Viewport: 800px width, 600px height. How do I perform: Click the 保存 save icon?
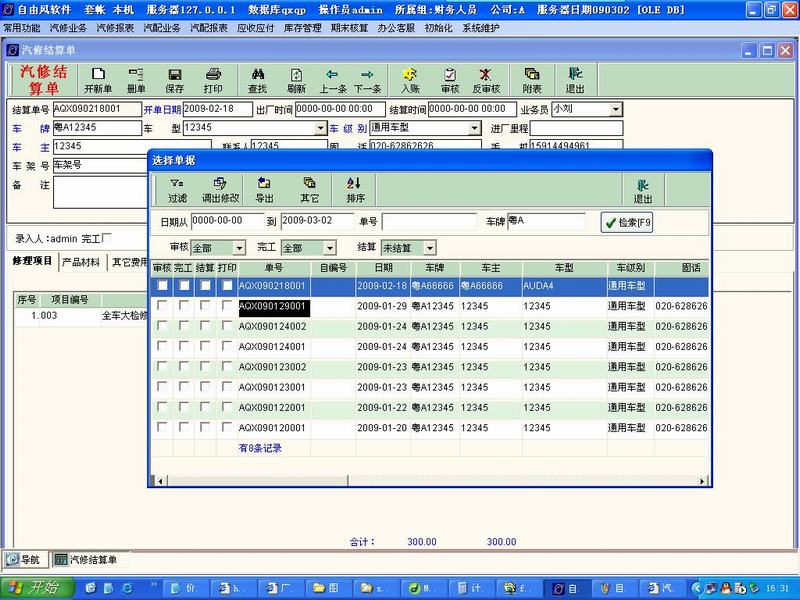click(x=174, y=81)
